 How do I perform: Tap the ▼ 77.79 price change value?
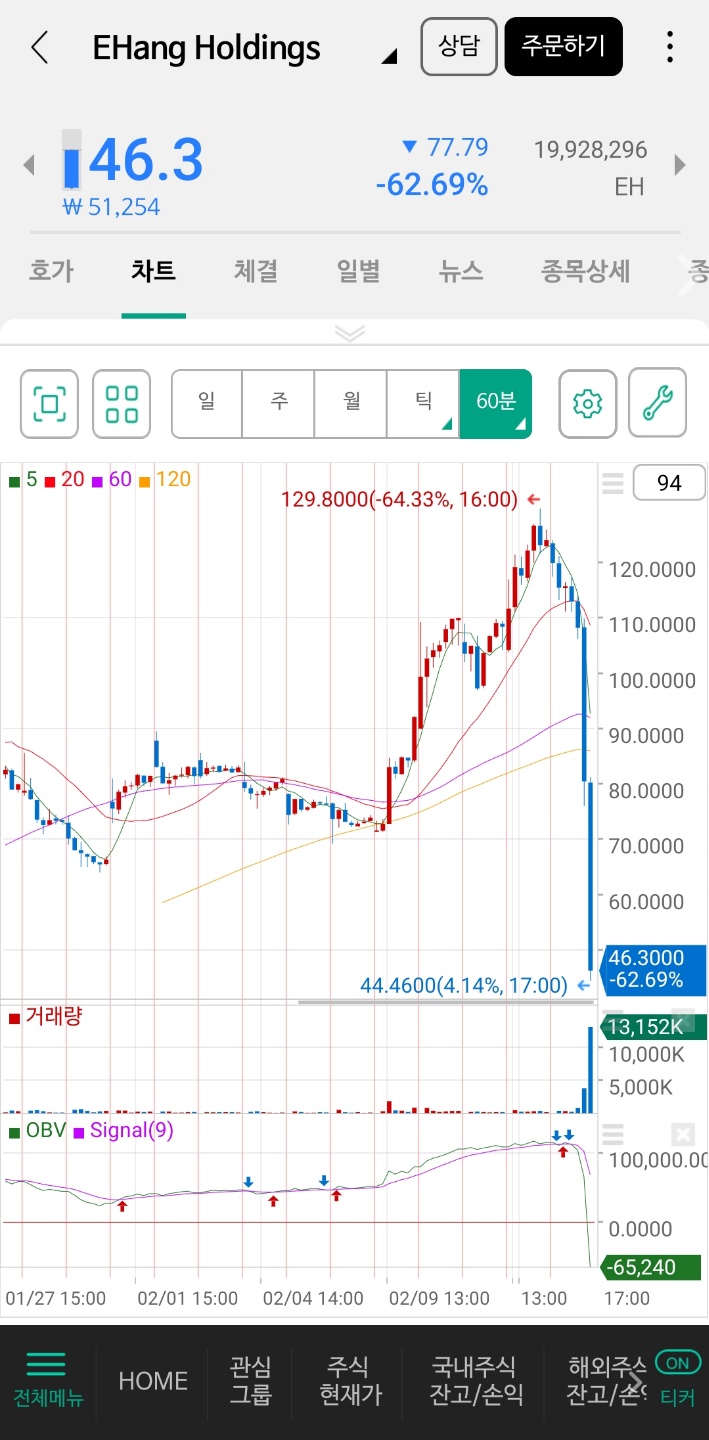[445, 148]
